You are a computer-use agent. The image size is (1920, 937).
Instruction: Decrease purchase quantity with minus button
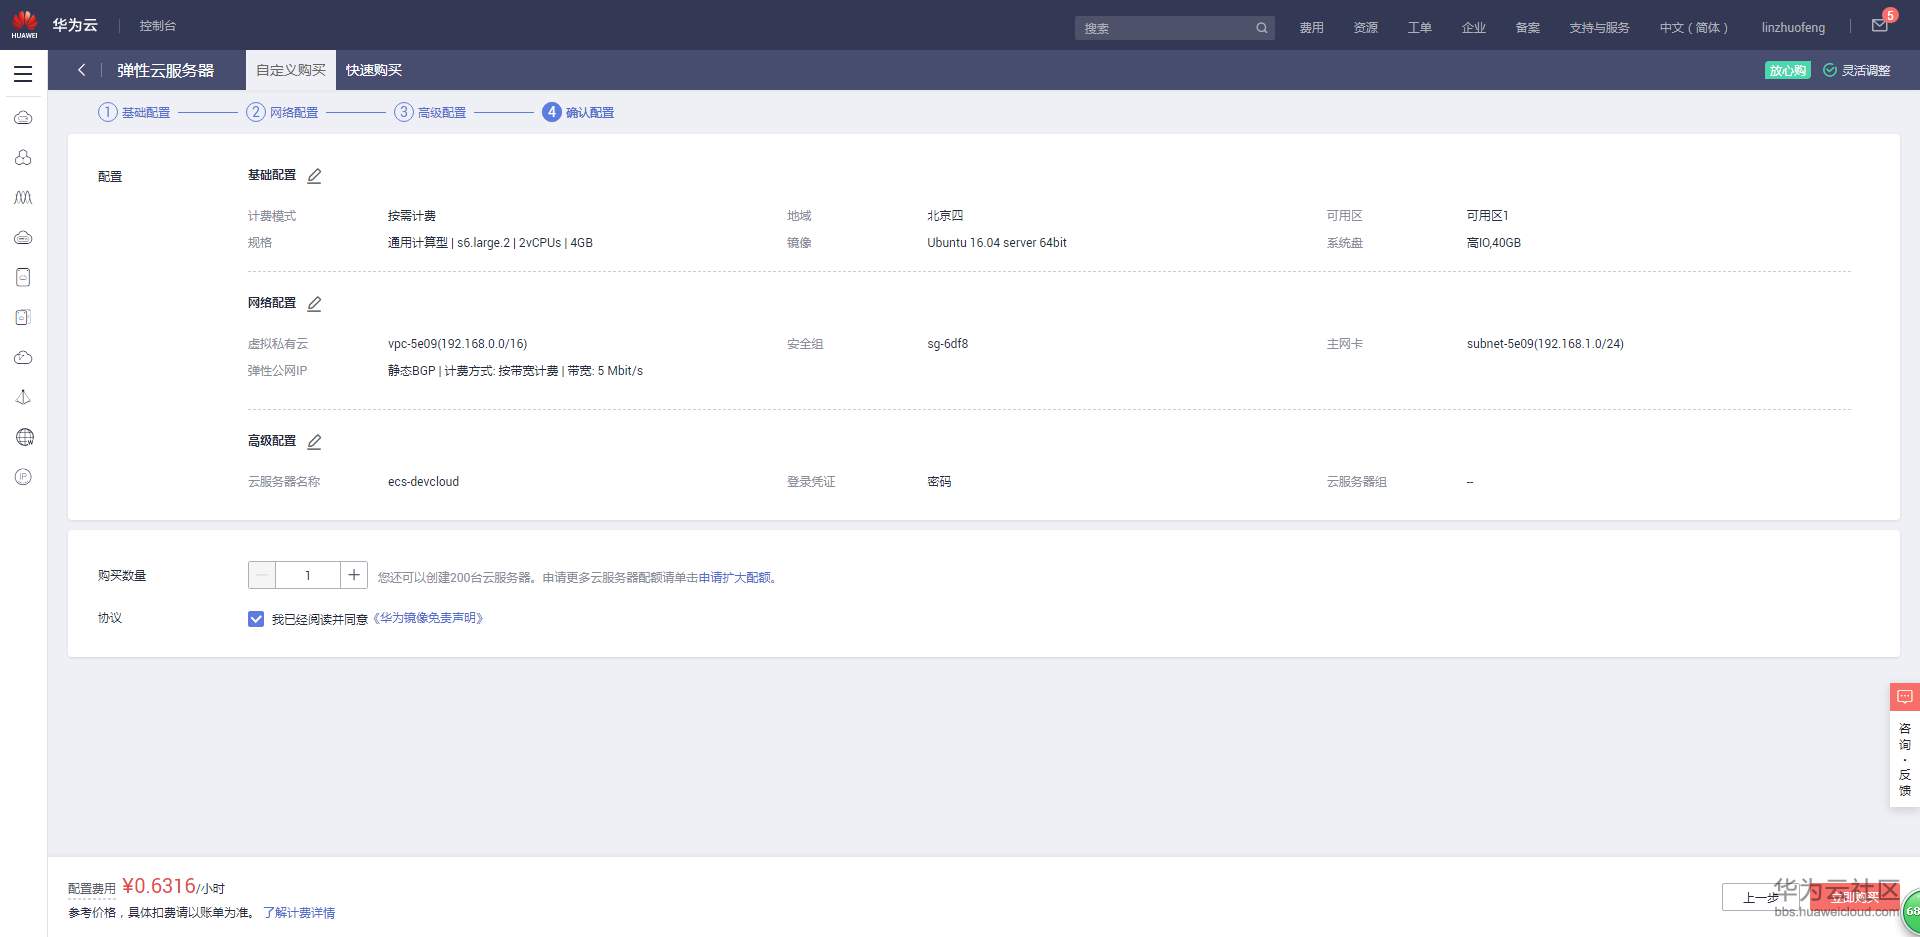(x=262, y=575)
